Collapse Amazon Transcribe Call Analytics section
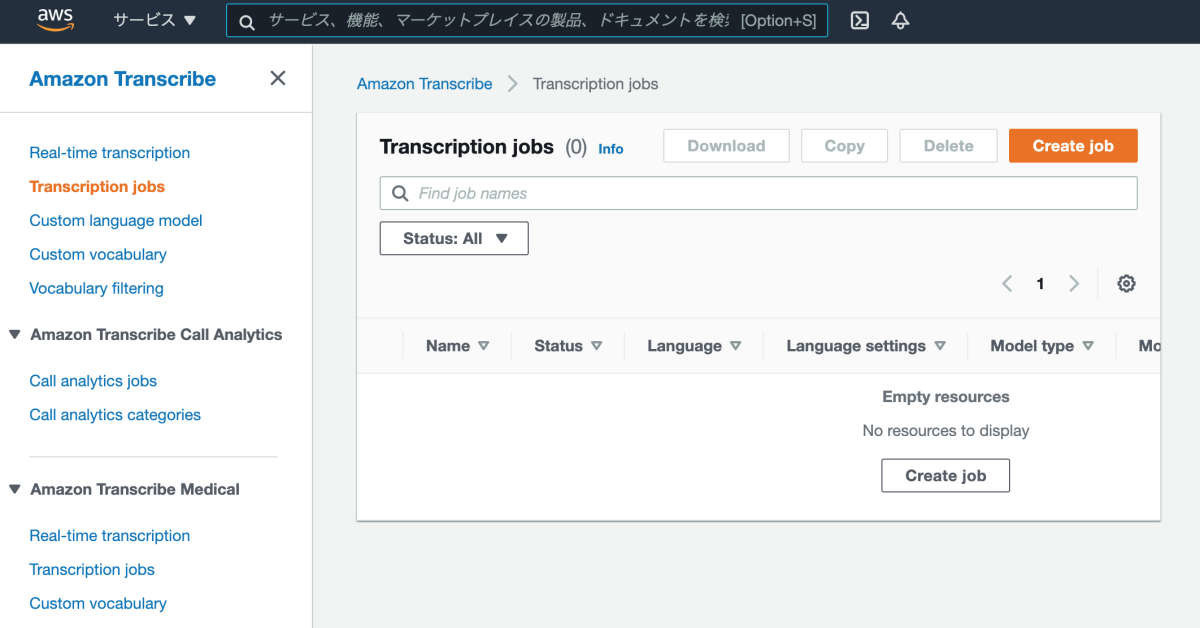The width and height of the screenshot is (1200, 628). point(15,334)
